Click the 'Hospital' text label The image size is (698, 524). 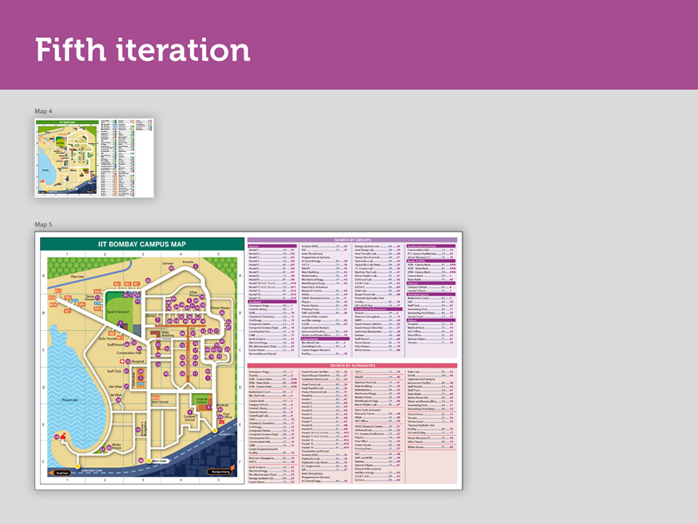click(138, 362)
